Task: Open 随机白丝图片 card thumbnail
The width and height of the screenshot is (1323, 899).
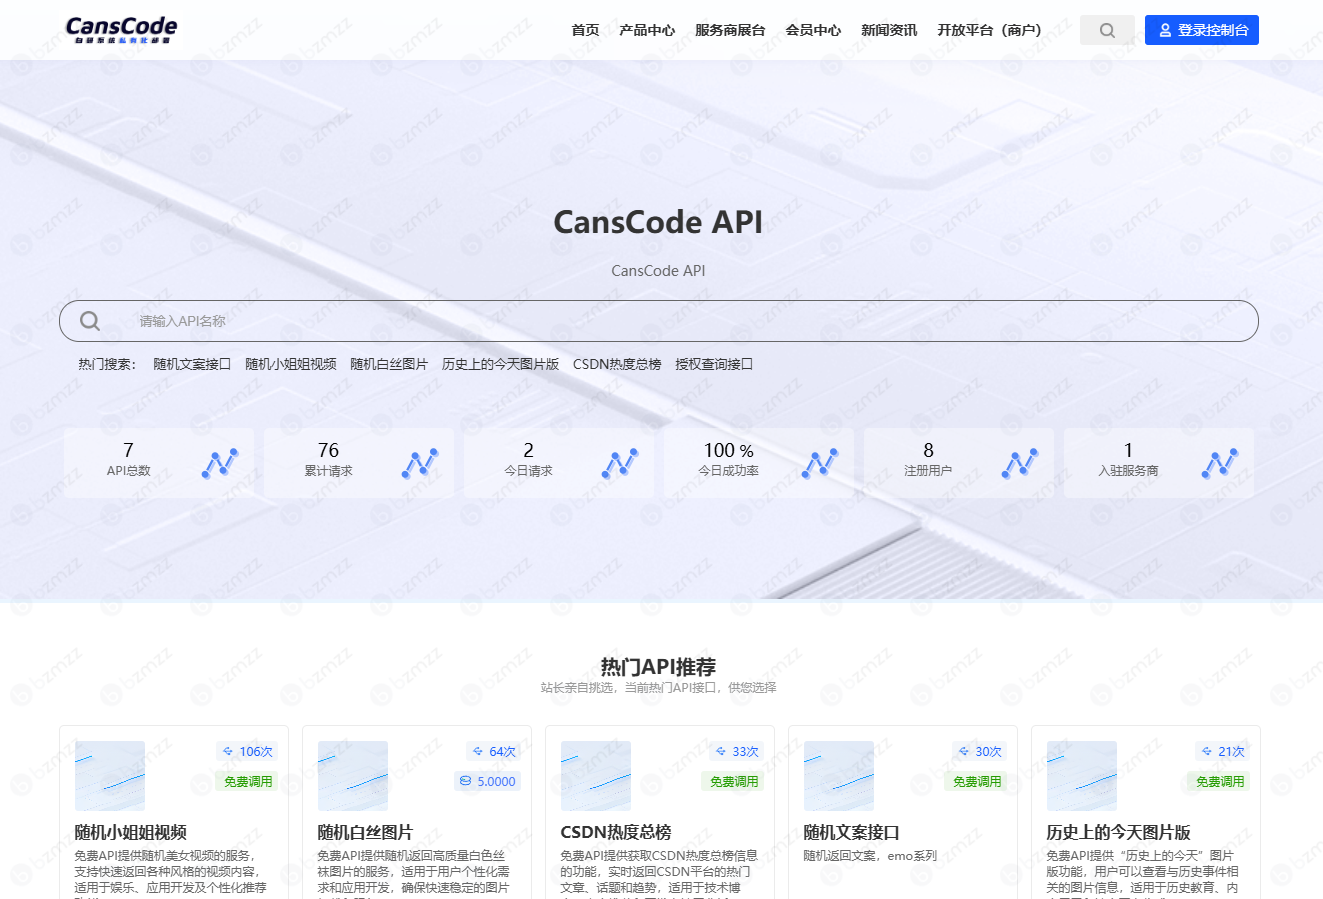Action: pyautogui.click(x=353, y=776)
